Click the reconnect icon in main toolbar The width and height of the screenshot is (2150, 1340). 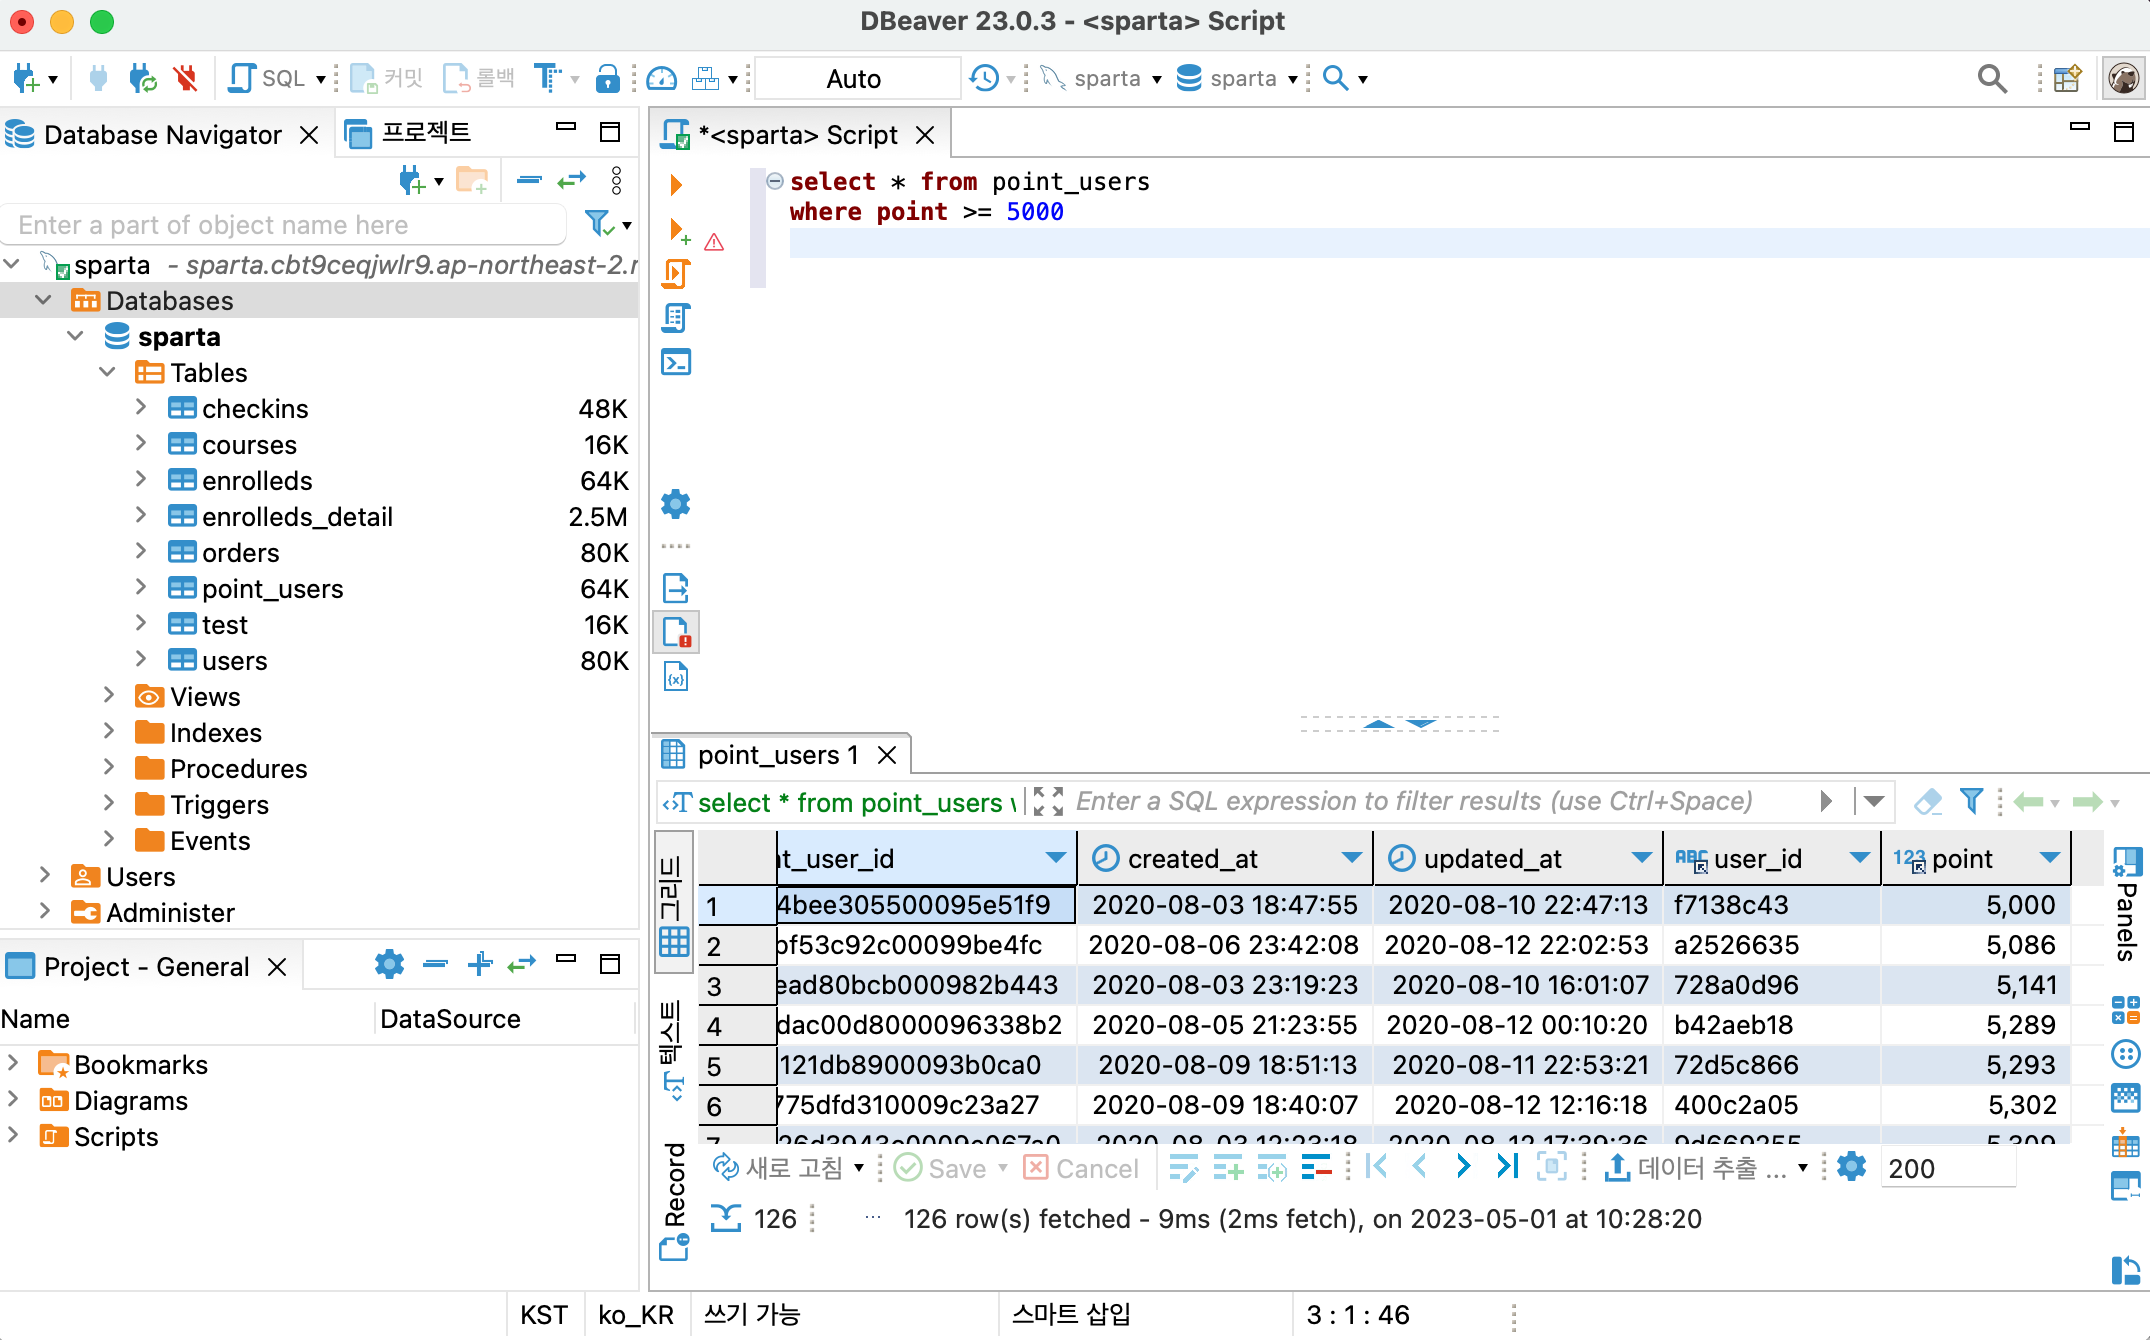tap(143, 78)
